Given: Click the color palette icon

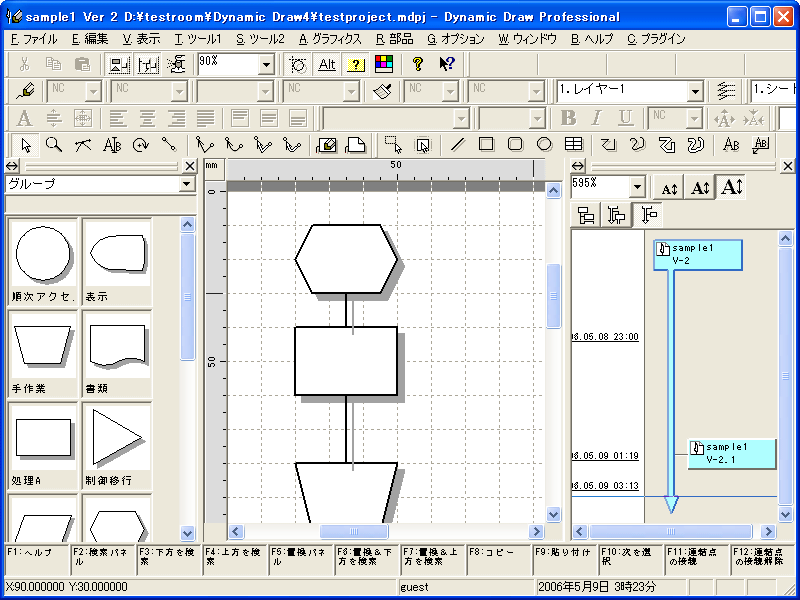Looking at the screenshot, I should [x=384, y=64].
